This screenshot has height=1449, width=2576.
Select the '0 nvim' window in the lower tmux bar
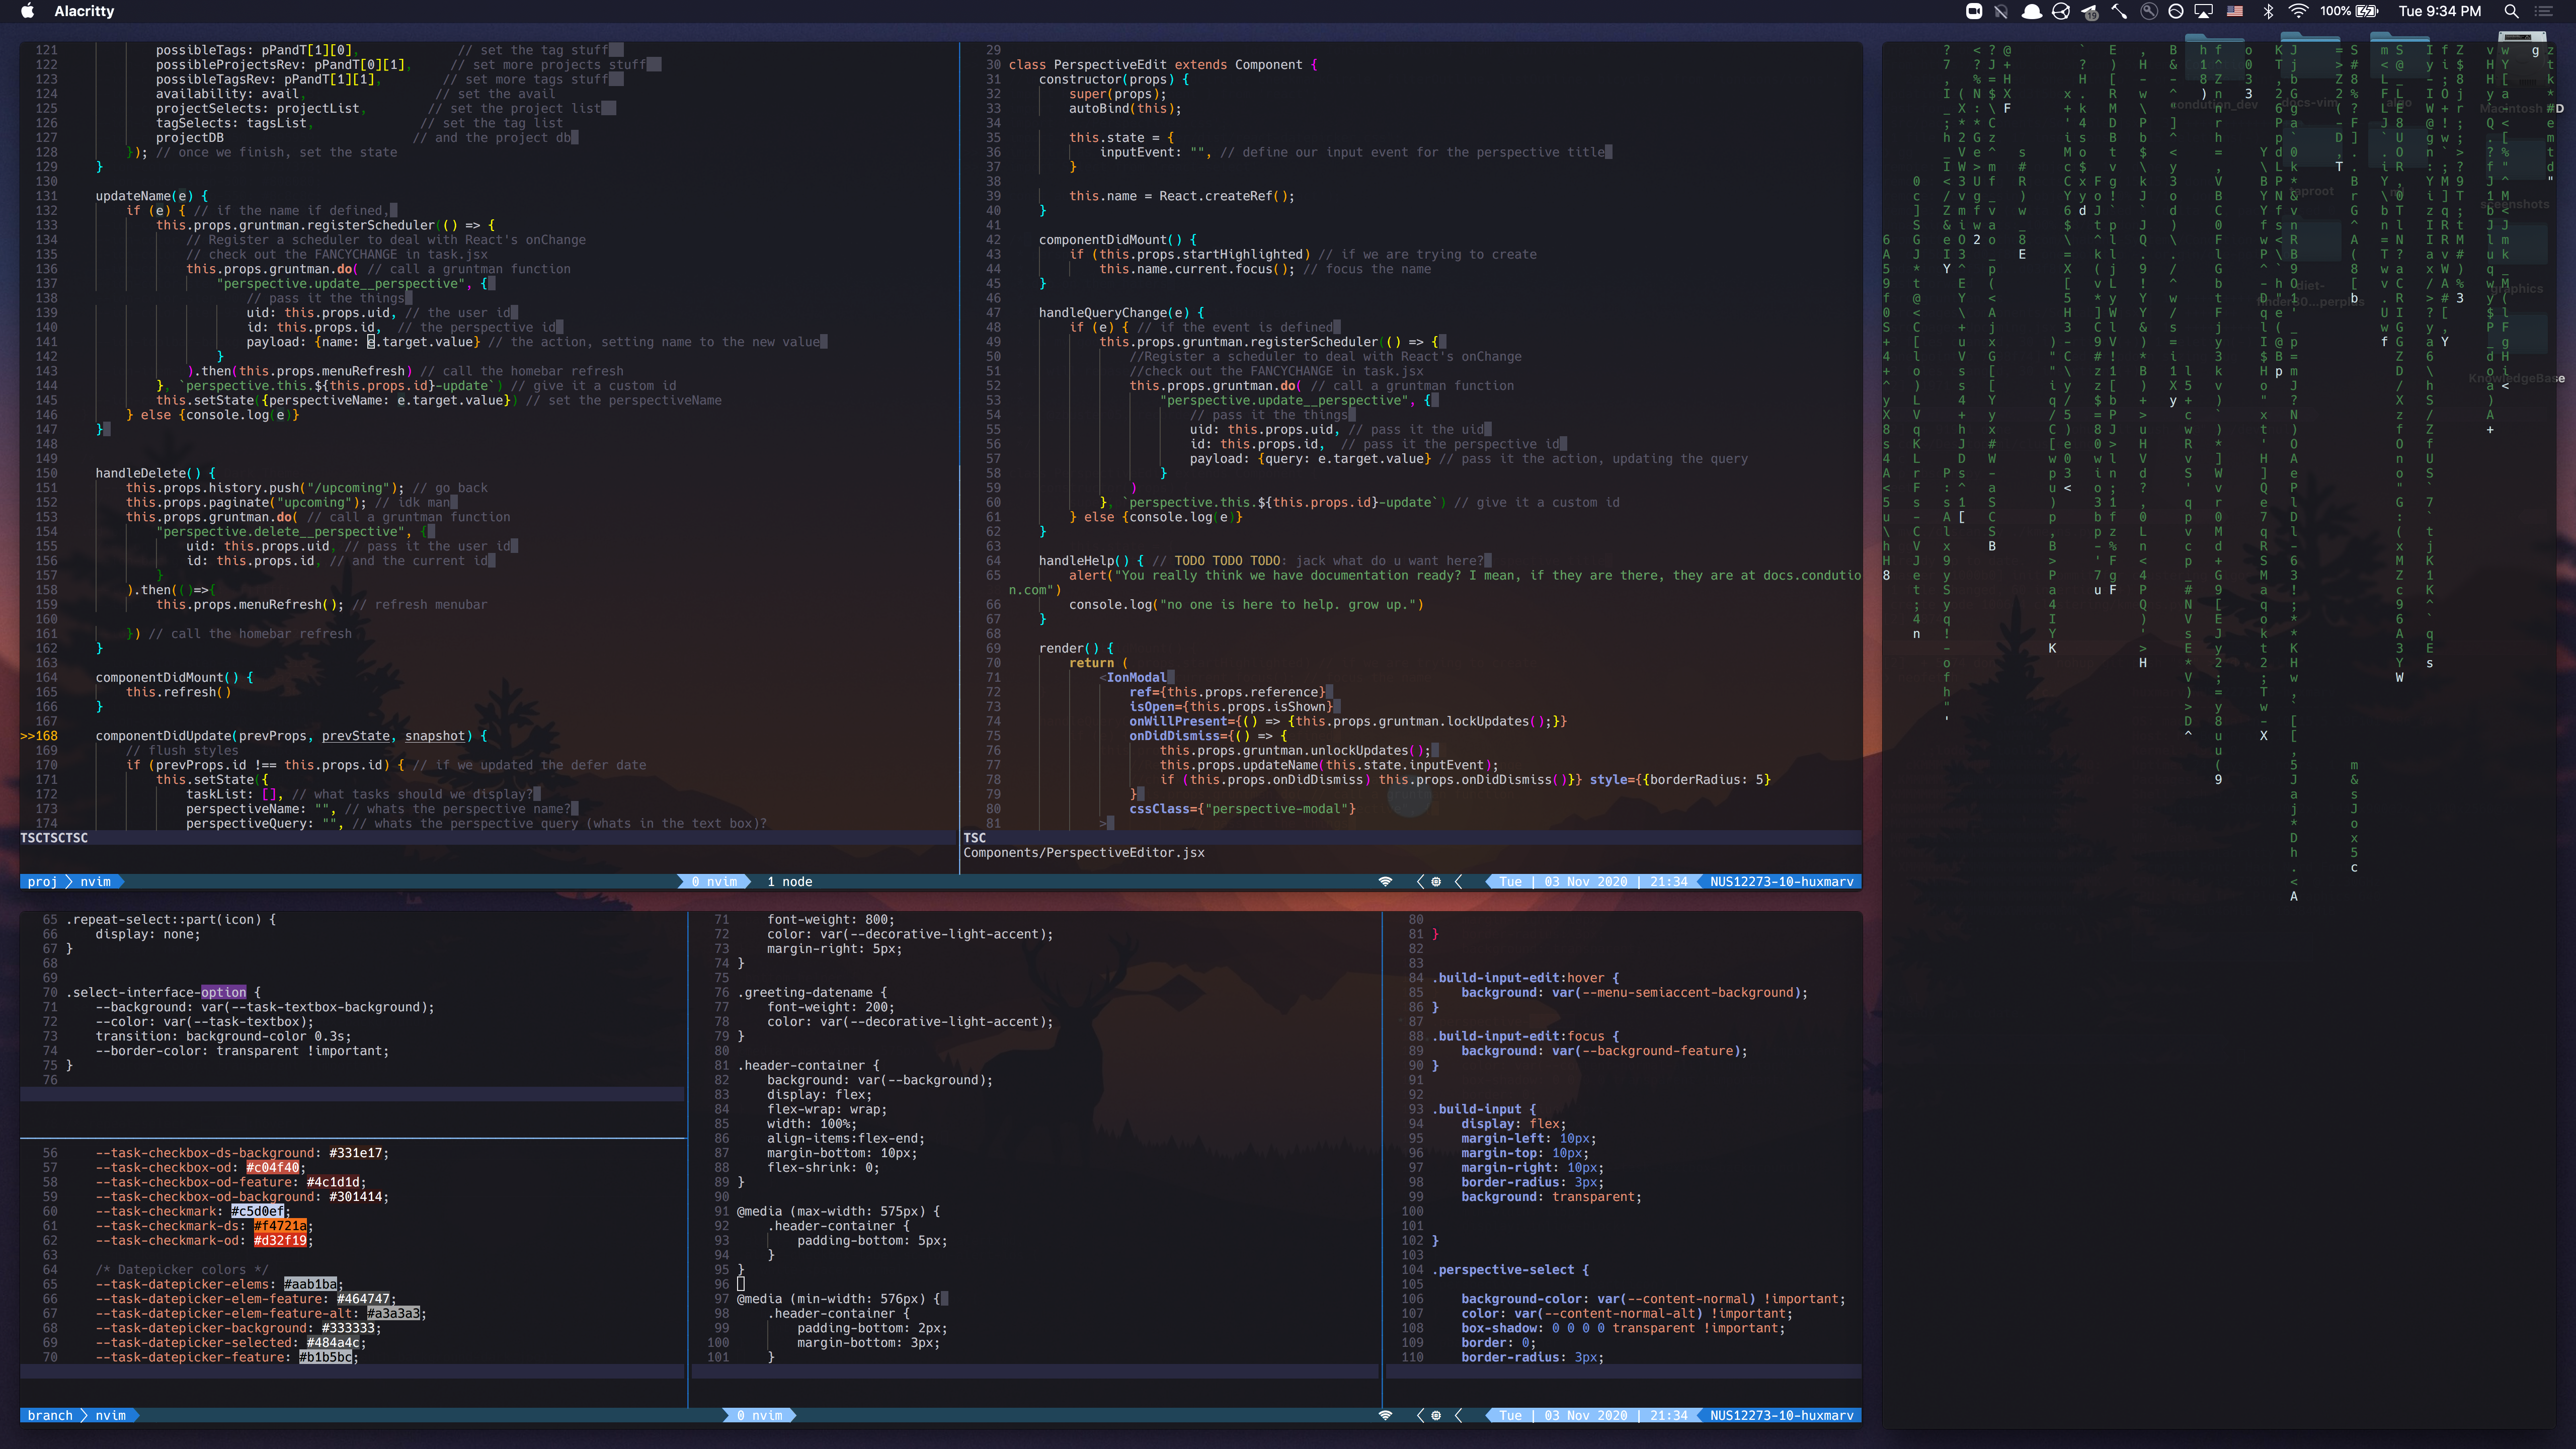pyautogui.click(x=759, y=1415)
